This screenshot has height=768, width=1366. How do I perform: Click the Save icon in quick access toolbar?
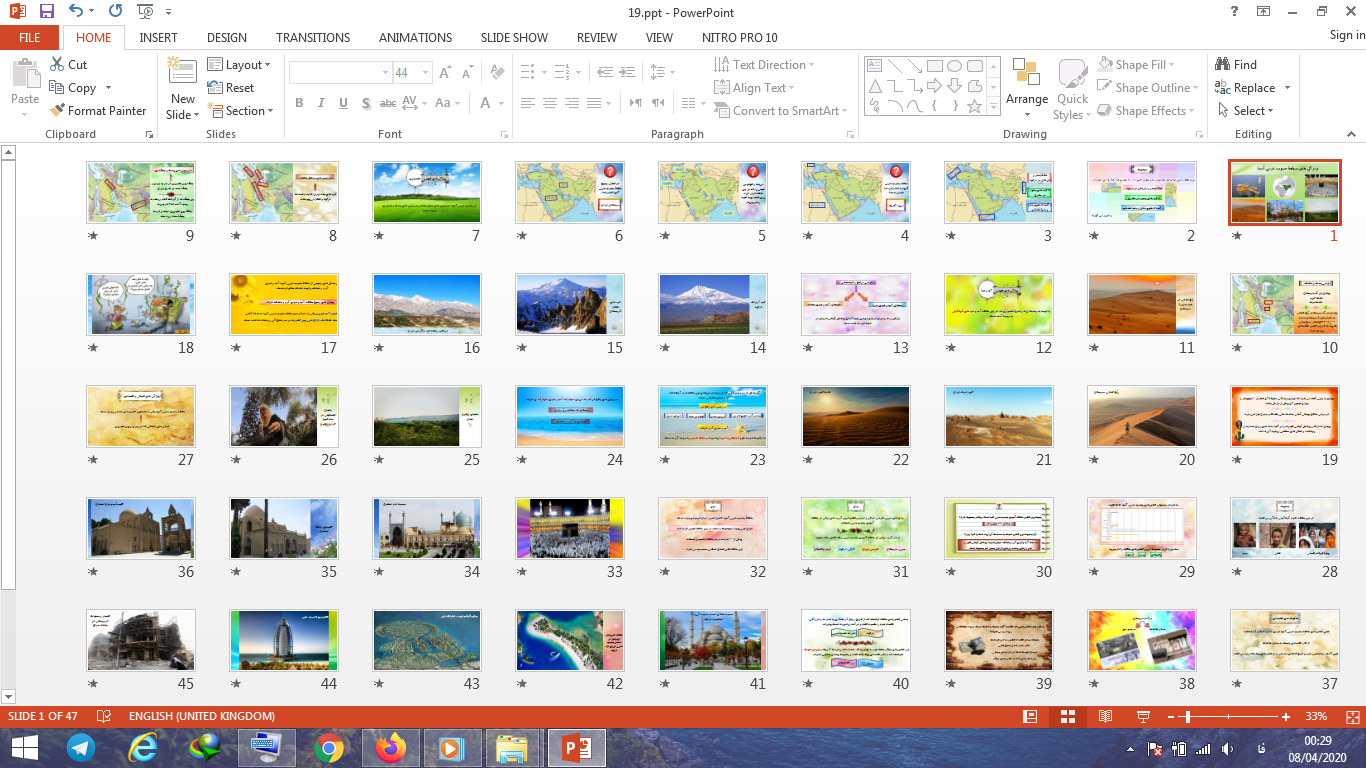pyautogui.click(x=47, y=12)
